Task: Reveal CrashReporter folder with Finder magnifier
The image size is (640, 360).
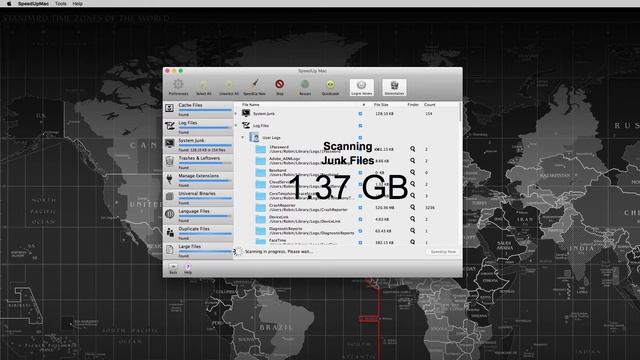Action: (x=413, y=207)
